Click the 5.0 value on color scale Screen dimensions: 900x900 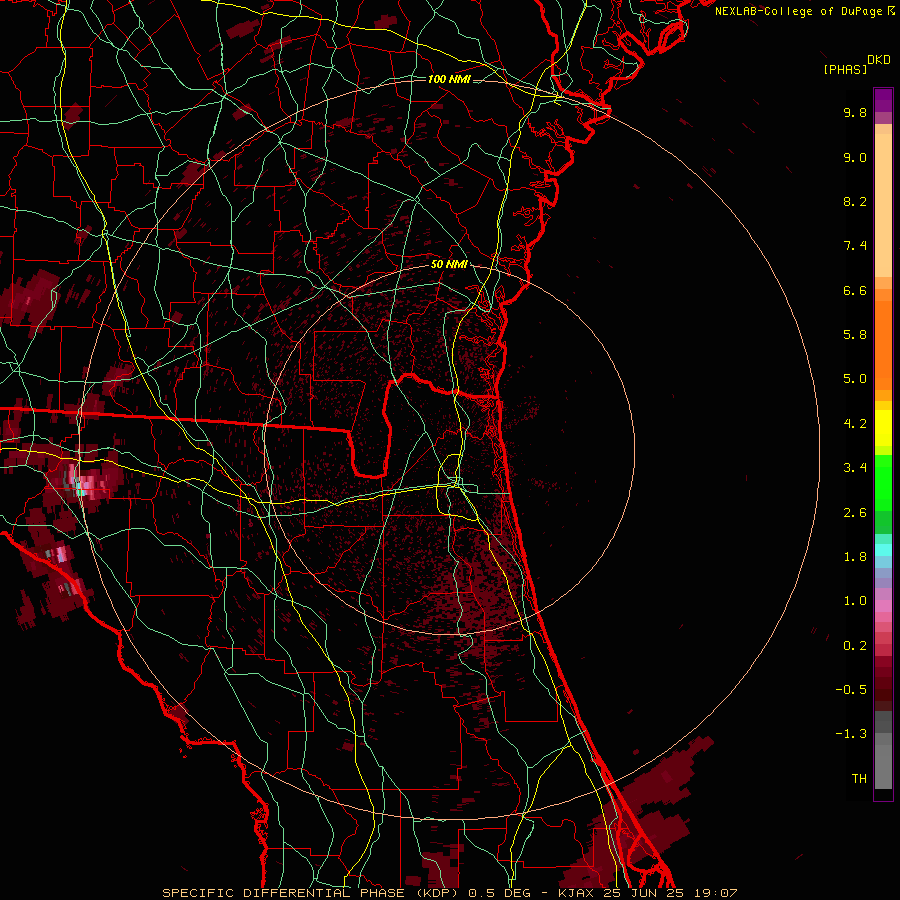click(x=855, y=379)
